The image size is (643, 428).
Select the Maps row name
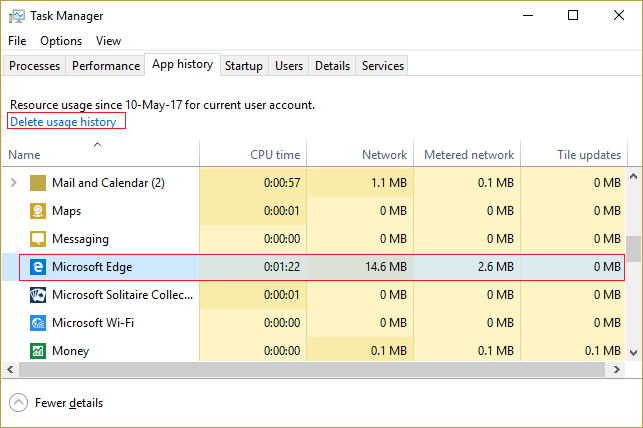point(66,211)
